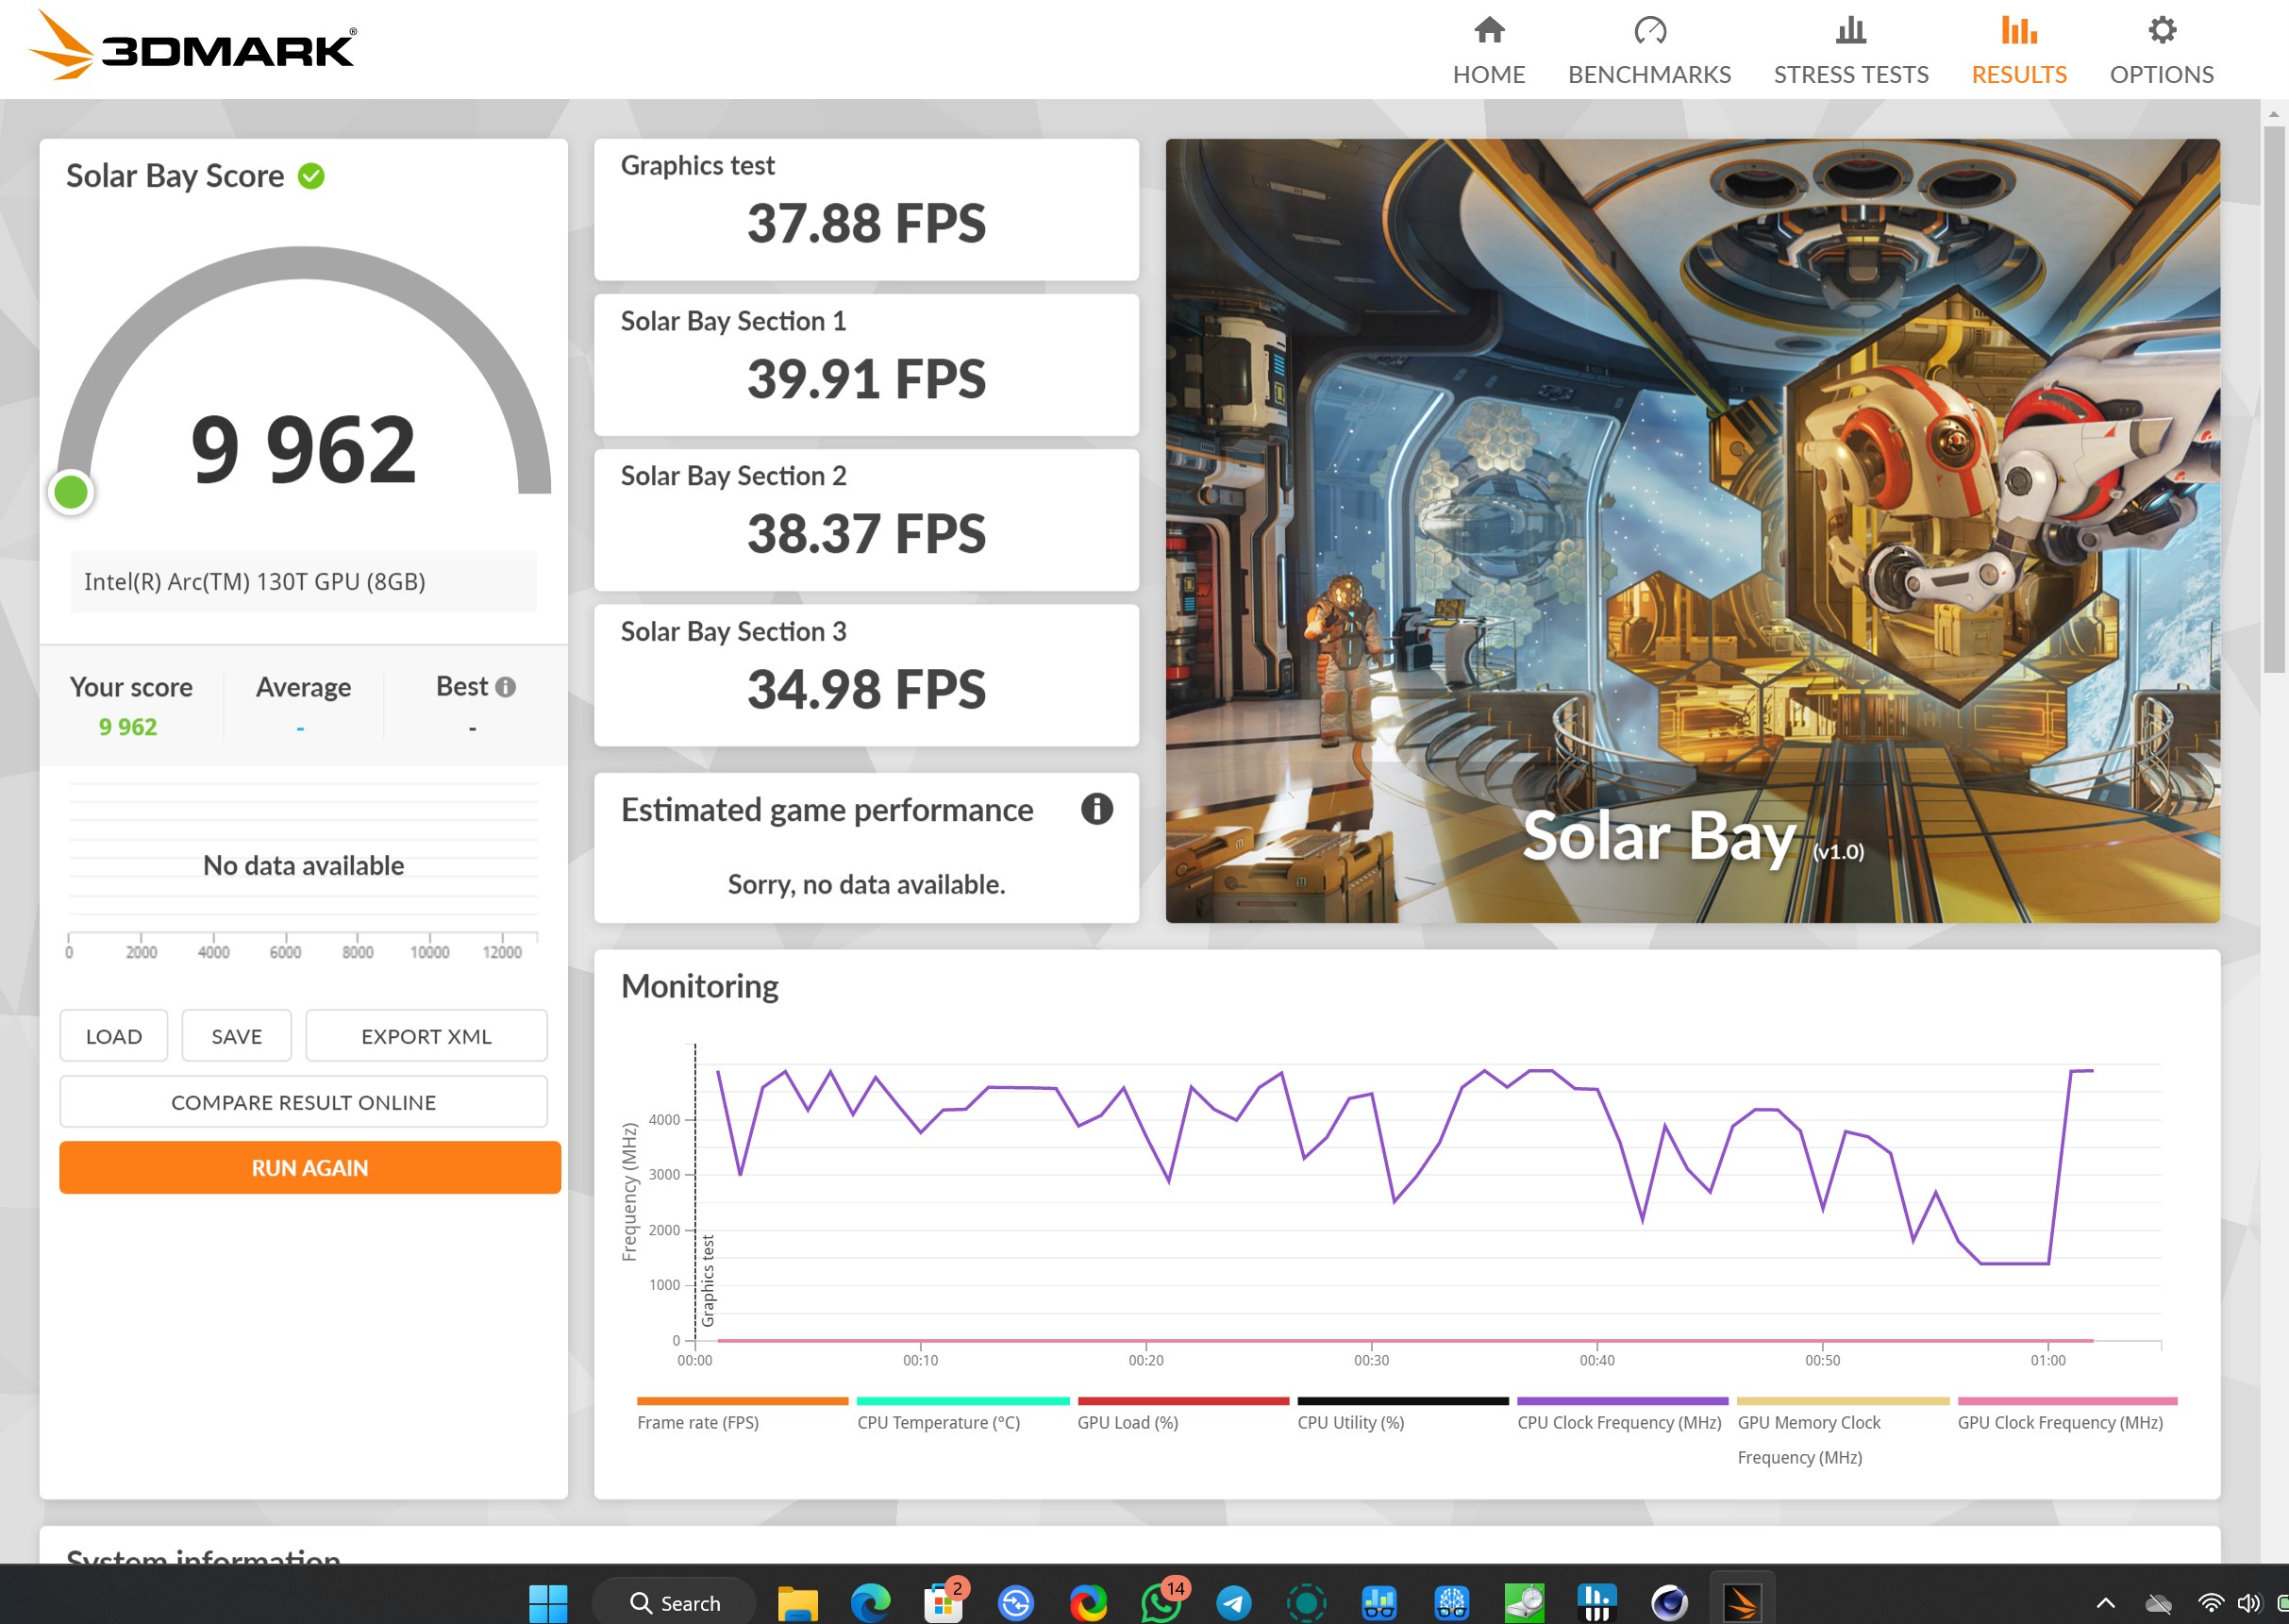
Task: Click the green valid-score checkmark icon
Action: tap(311, 176)
